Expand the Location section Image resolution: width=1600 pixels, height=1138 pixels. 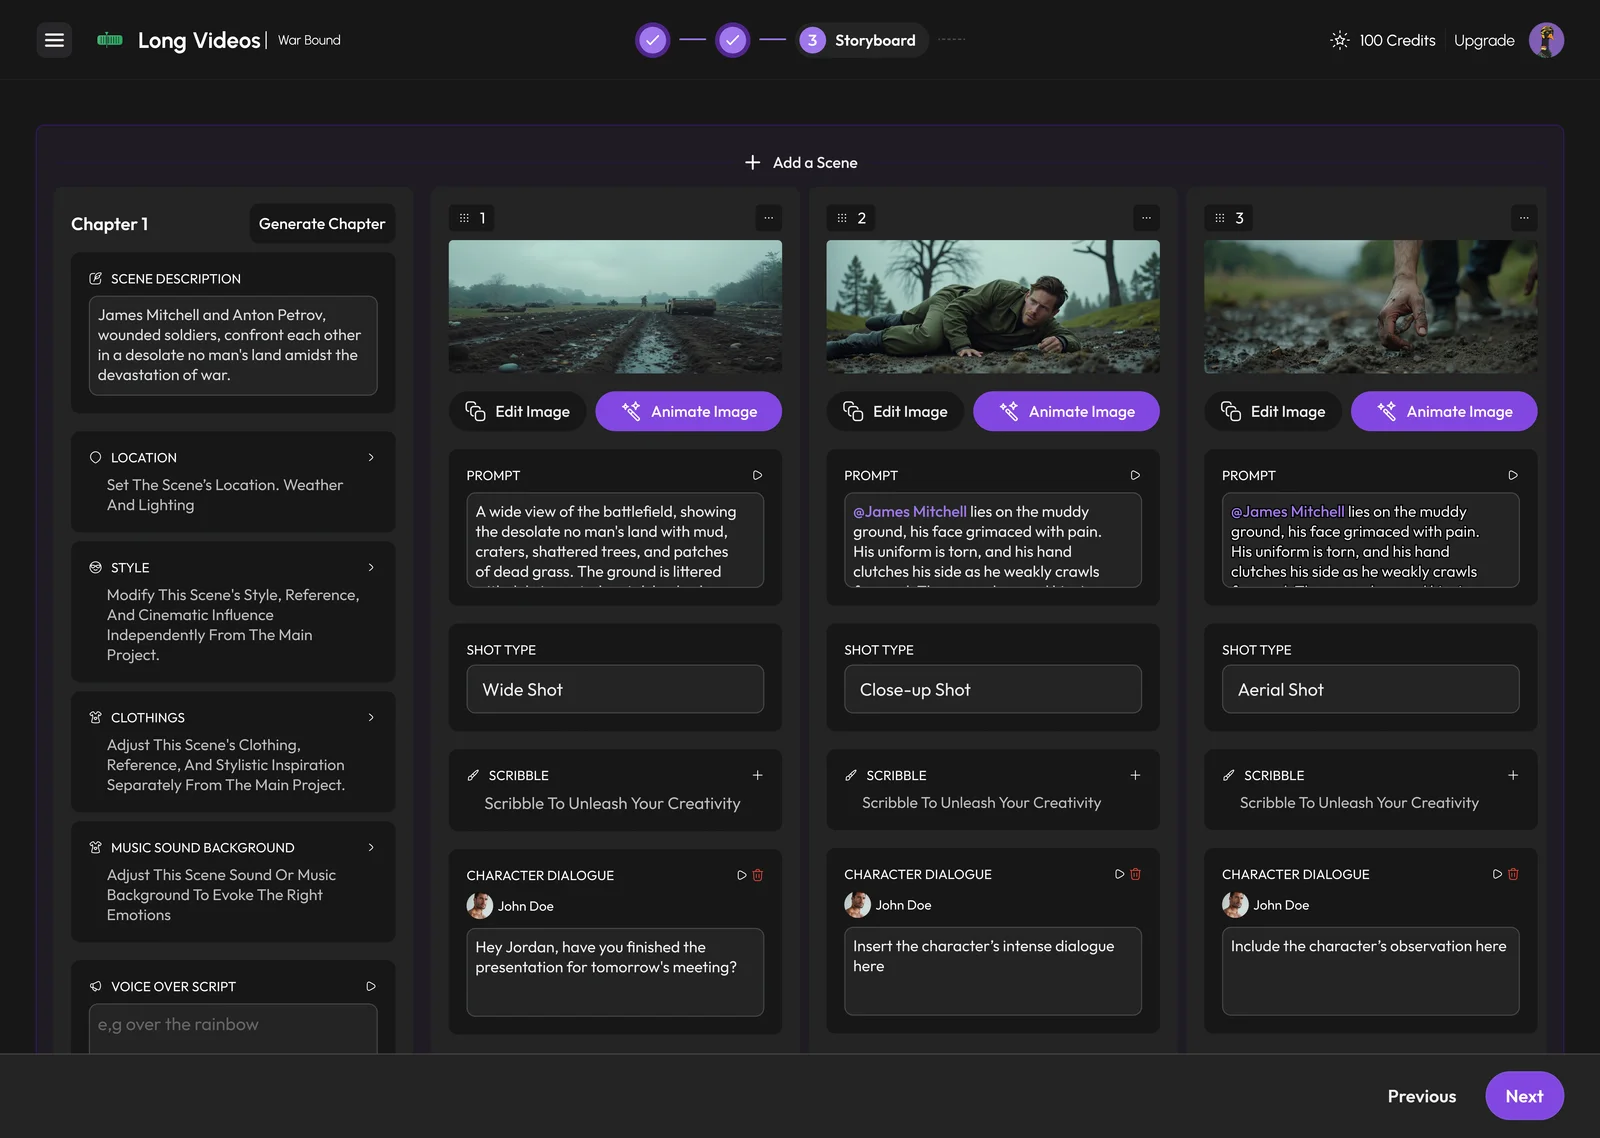click(x=371, y=457)
